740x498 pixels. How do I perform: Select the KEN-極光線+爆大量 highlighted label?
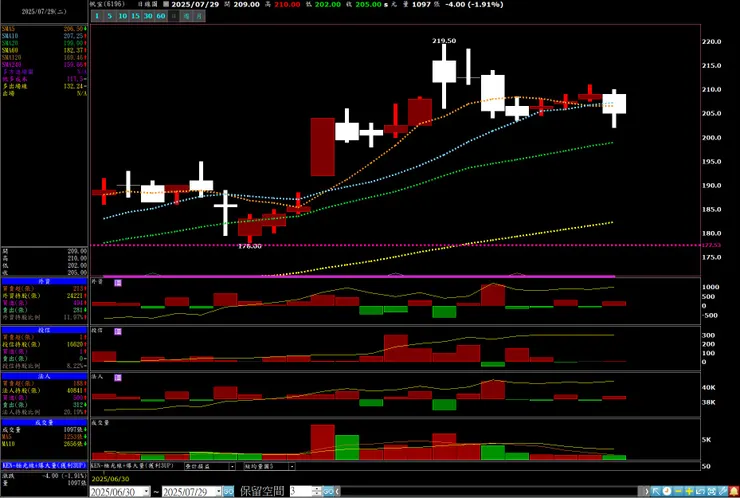tap(44, 465)
